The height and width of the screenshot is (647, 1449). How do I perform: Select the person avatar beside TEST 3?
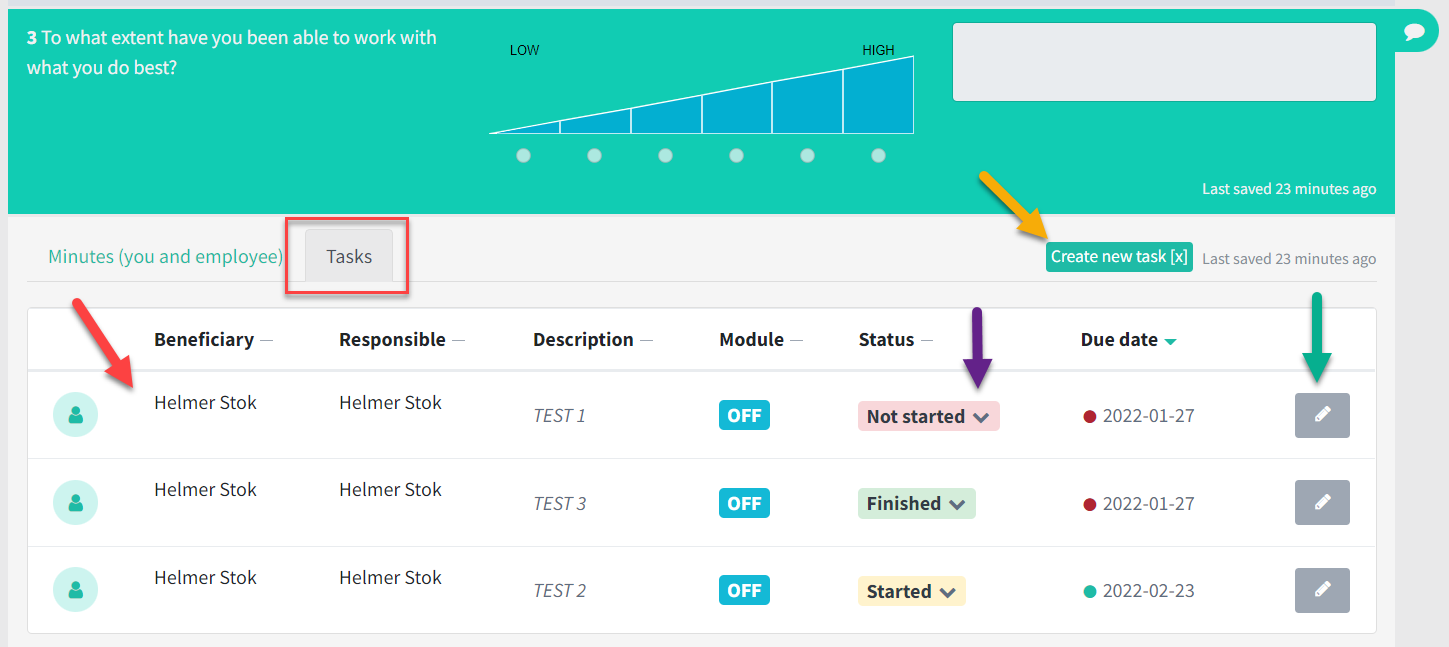[75, 503]
